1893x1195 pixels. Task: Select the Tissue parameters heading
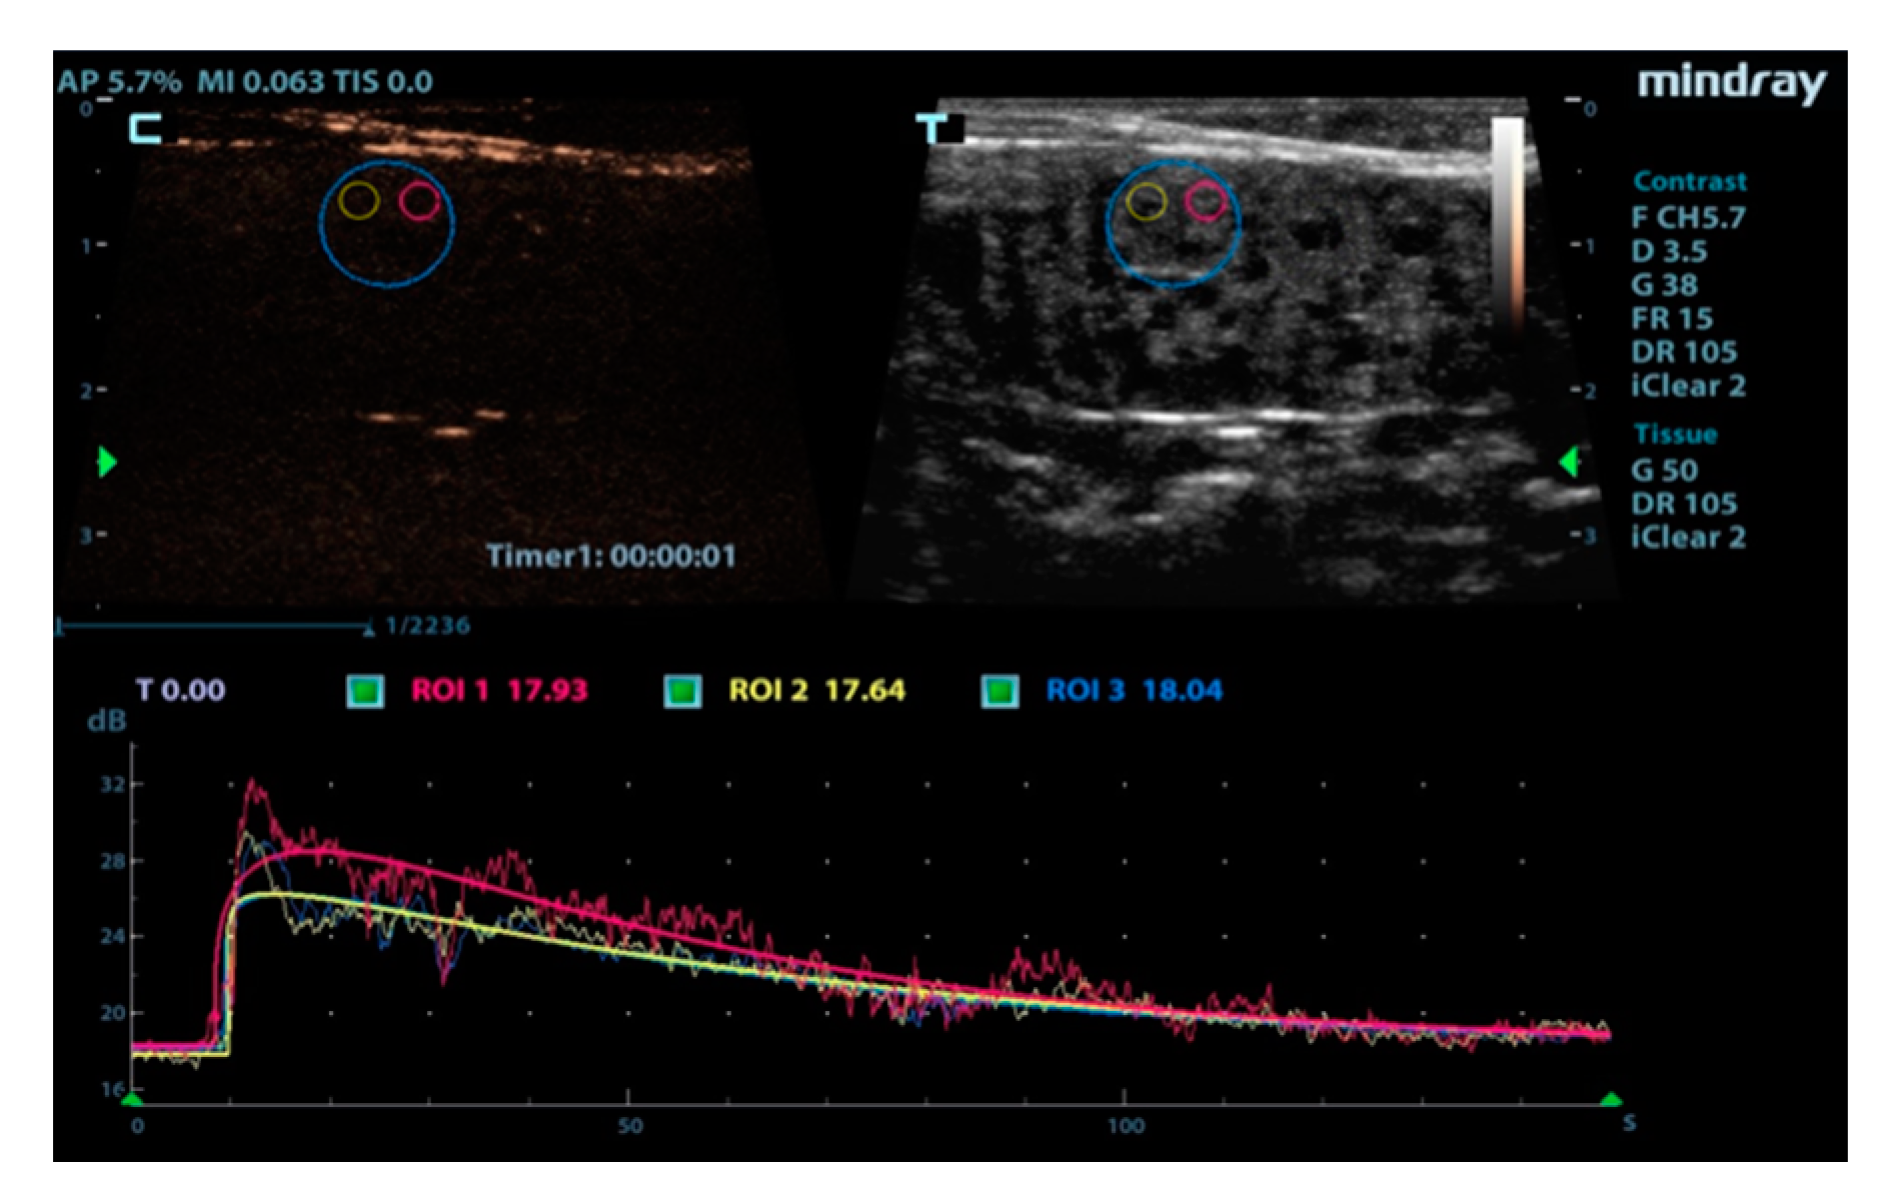point(1675,435)
